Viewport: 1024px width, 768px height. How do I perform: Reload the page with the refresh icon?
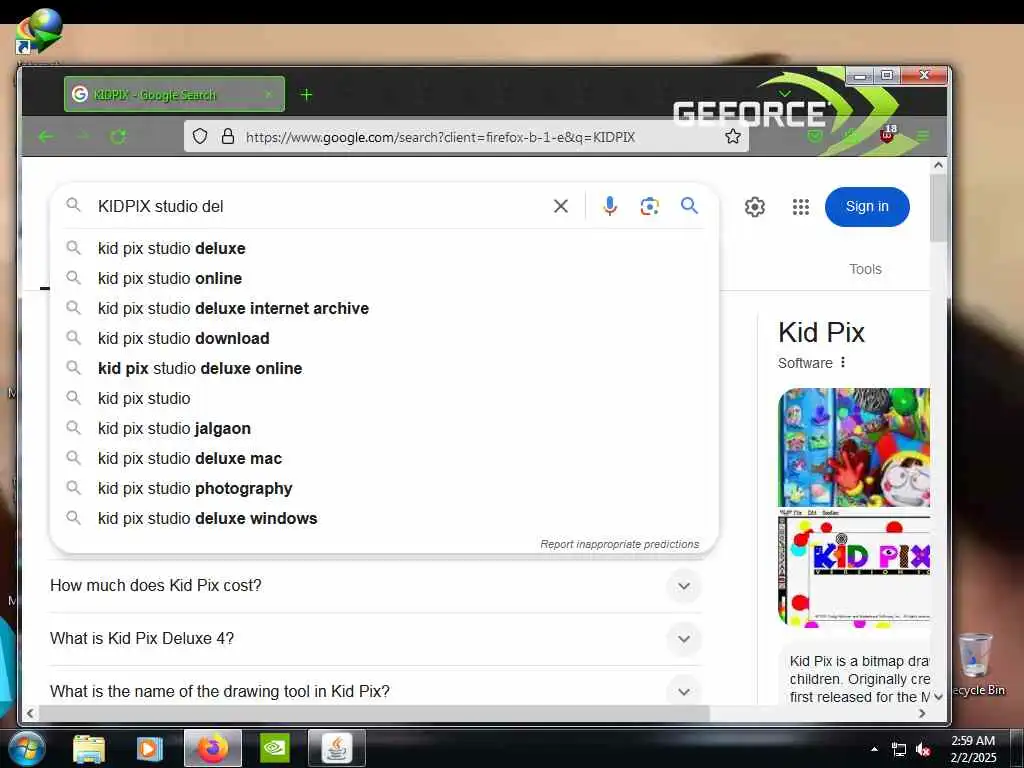[x=118, y=136]
